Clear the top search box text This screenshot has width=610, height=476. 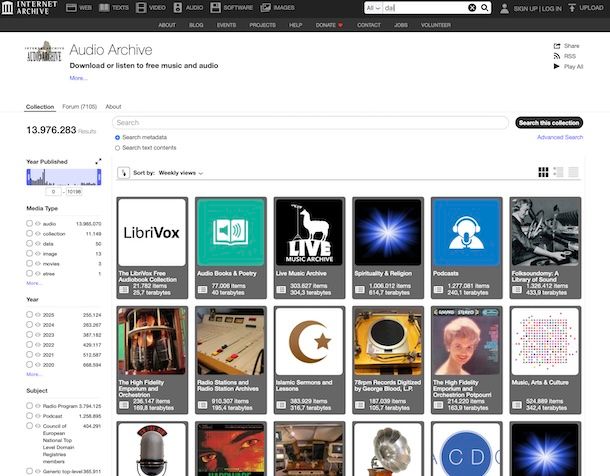(472, 7)
